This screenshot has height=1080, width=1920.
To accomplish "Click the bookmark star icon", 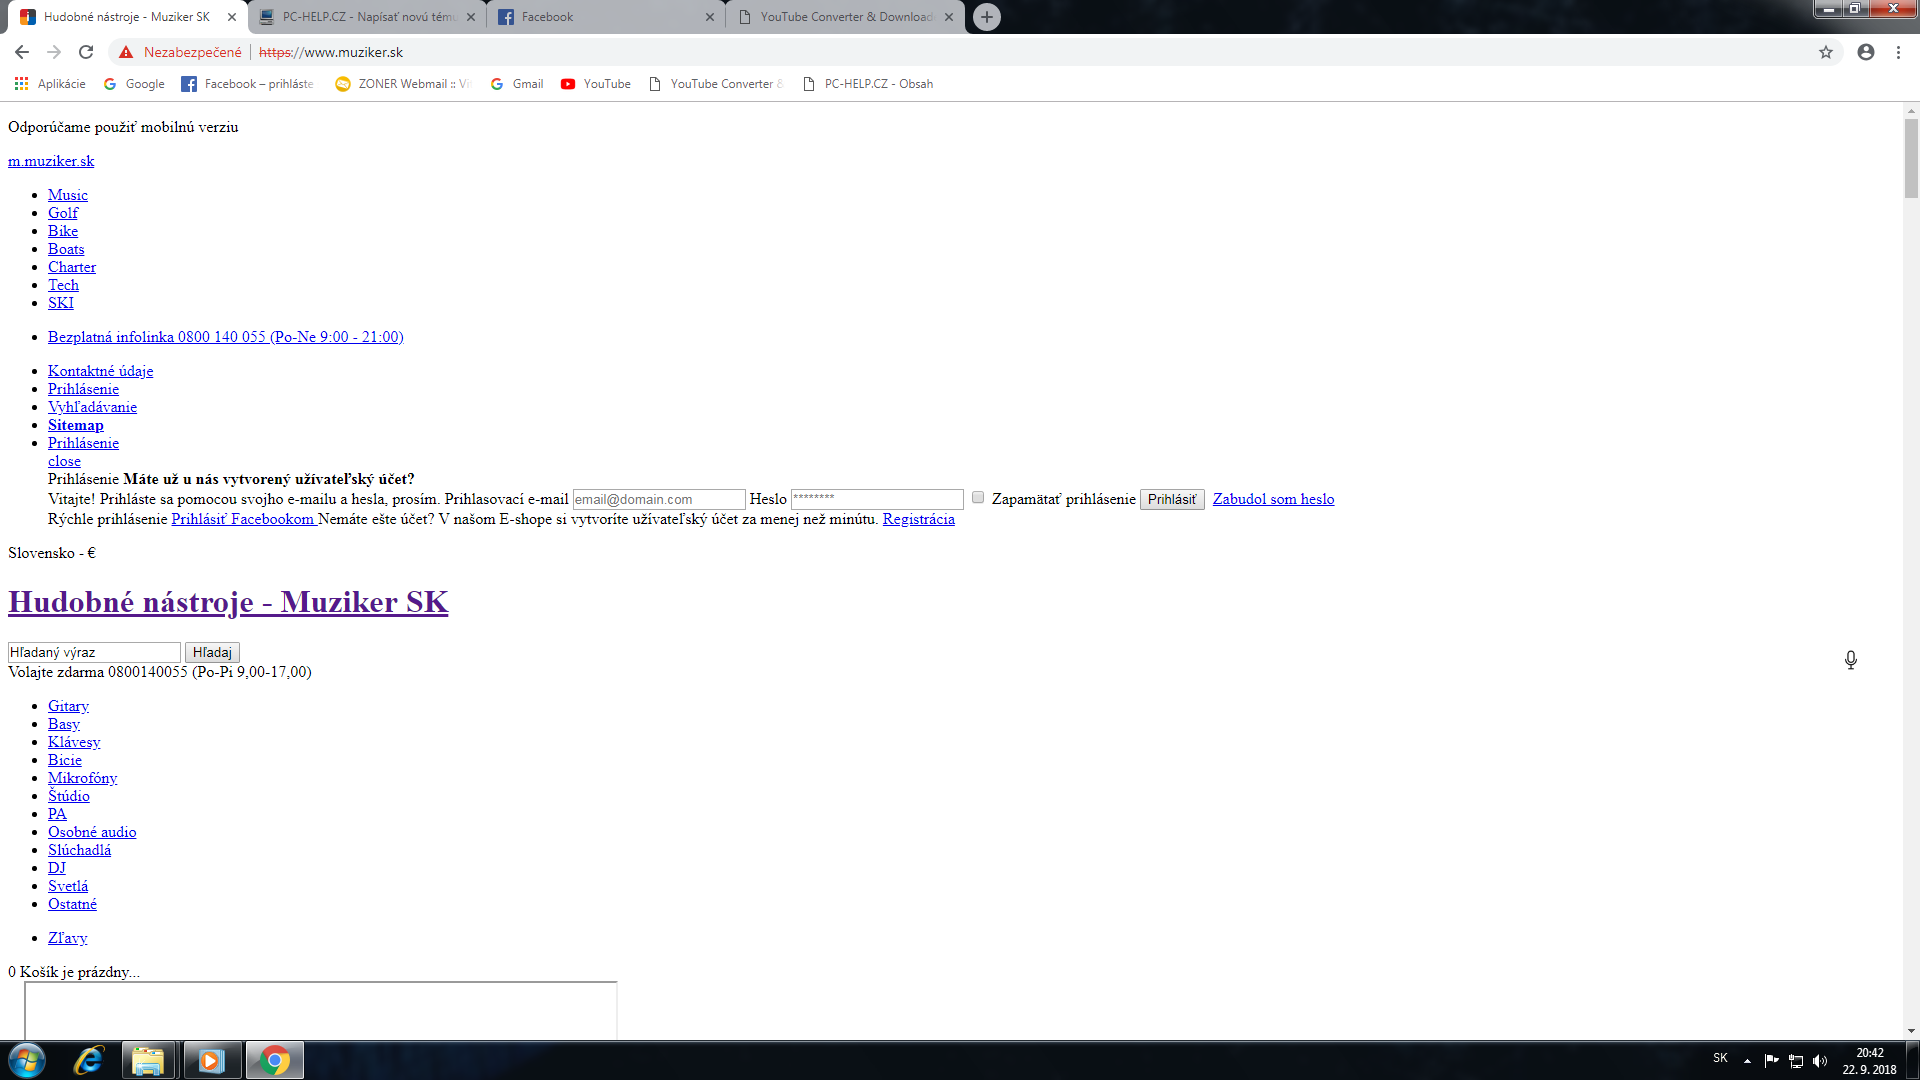I will click(1826, 52).
